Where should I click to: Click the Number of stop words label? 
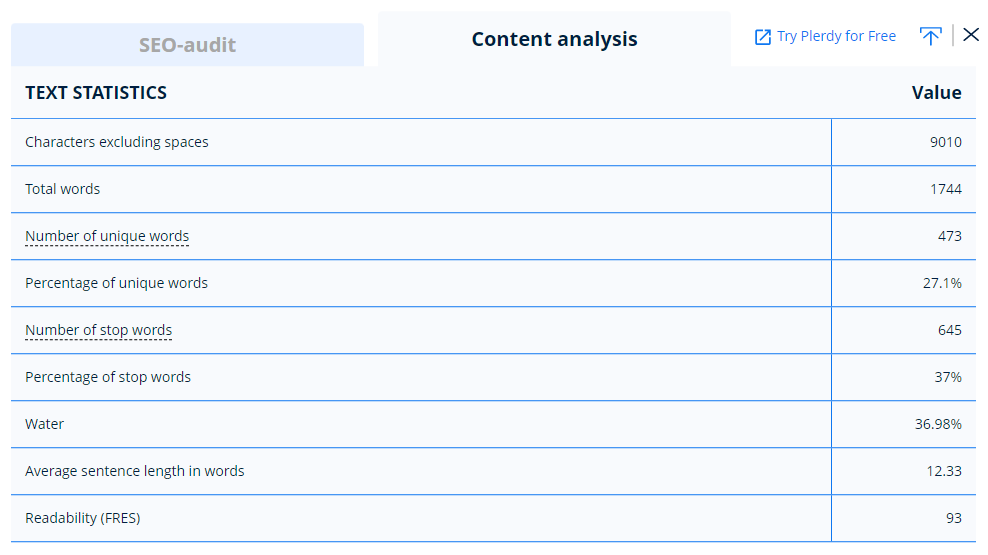pos(98,330)
